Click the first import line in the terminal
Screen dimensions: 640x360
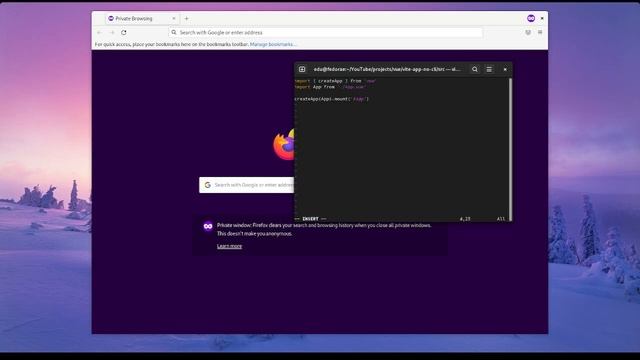pos(335,81)
